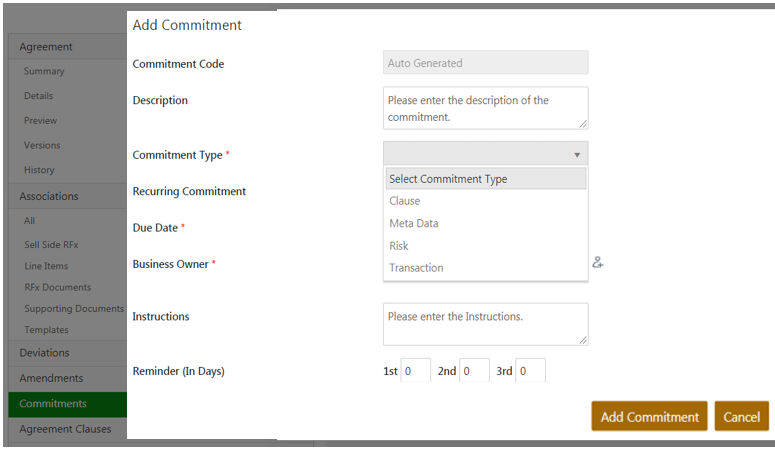
Task: Click the Description text area
Action: tap(485, 108)
